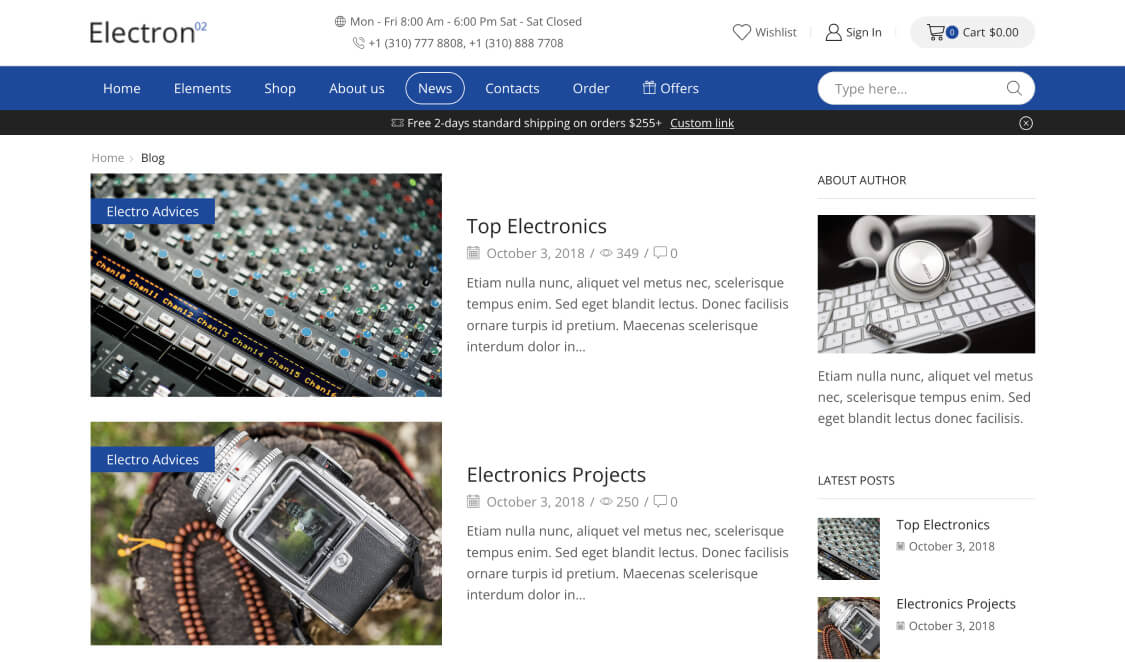Screen dimensions: 1125x662
Task: Click the Home breadcrumb link
Action: point(107,158)
